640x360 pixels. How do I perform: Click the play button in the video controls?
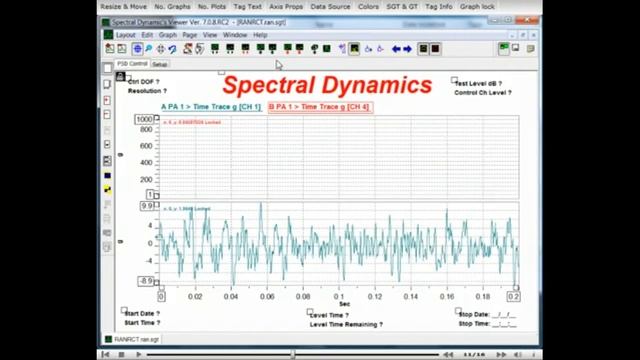pos(138,354)
